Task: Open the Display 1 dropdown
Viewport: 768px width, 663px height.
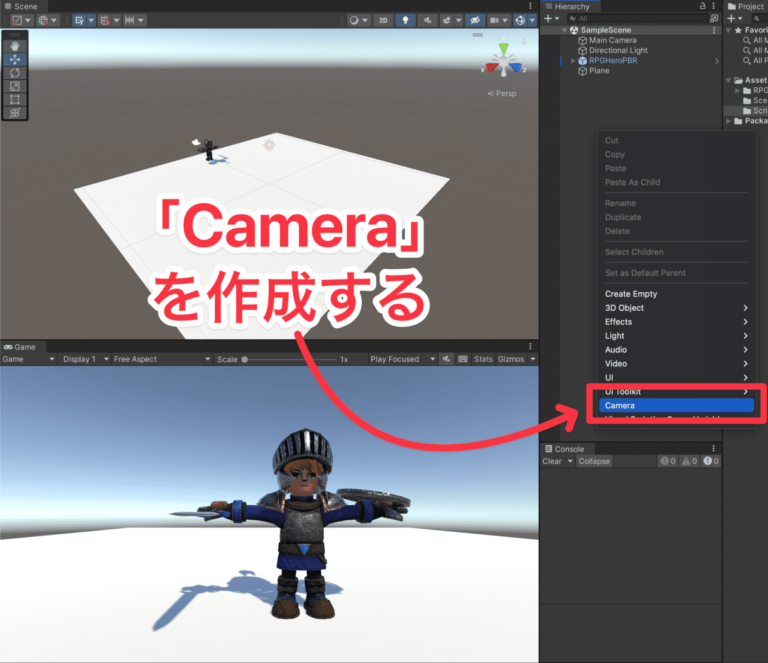Action: click(85, 359)
